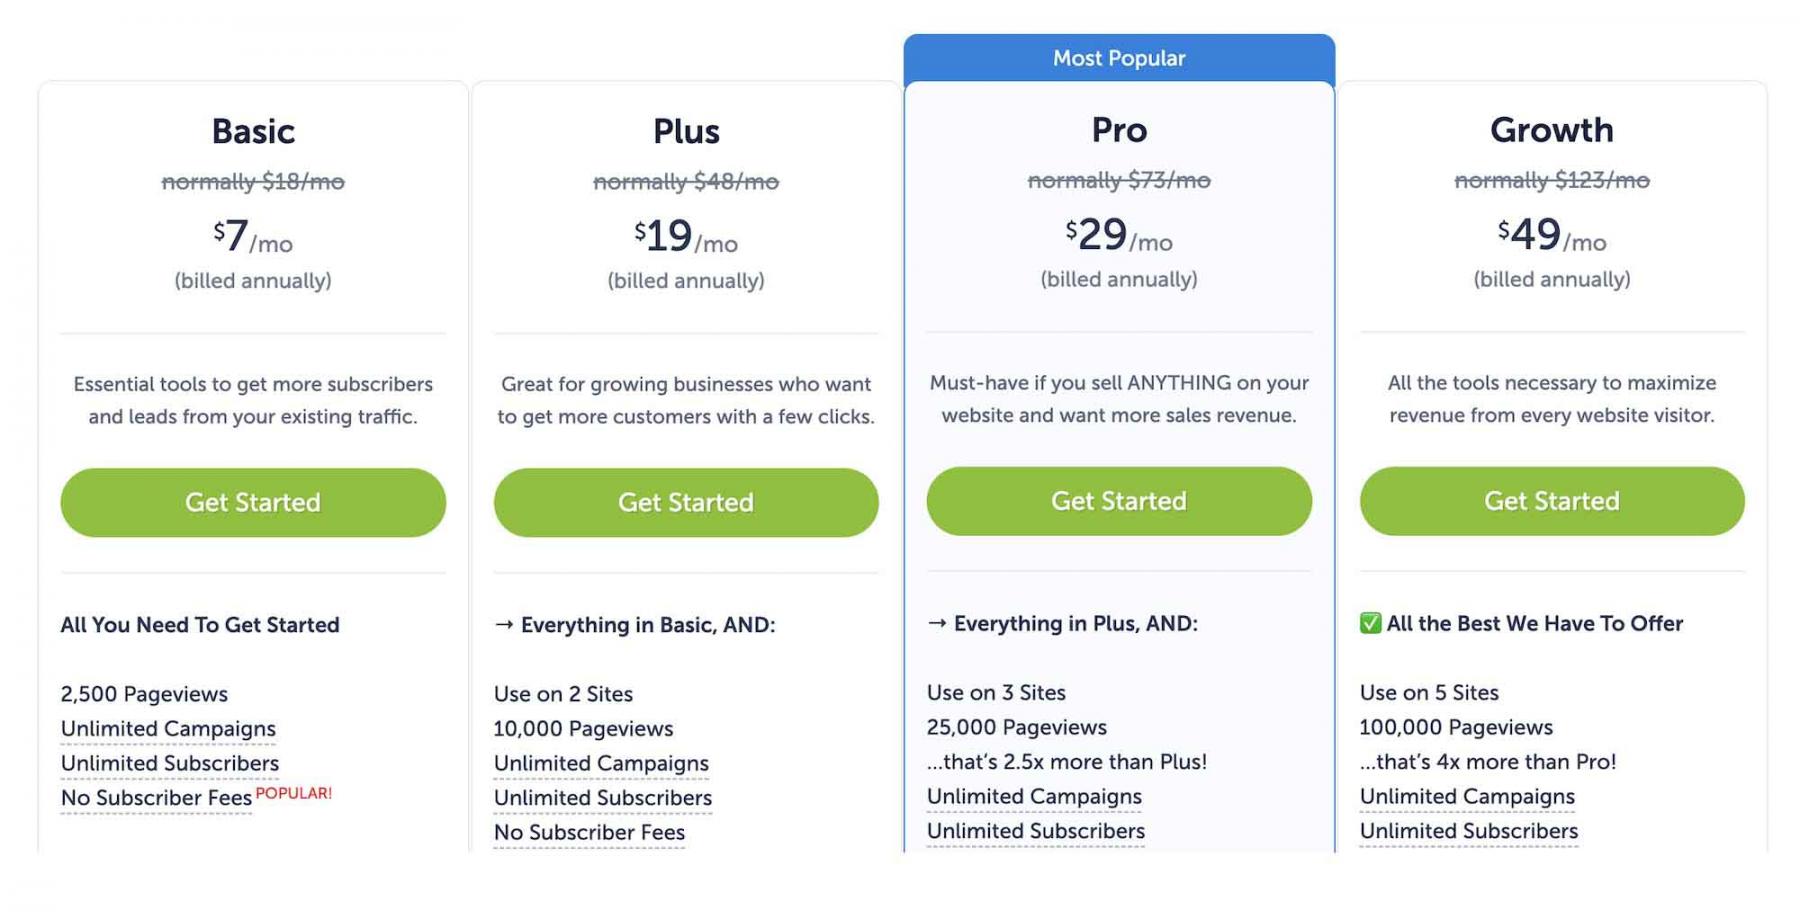
Task: Click the arrow before "Everything in Plus, AND:"
Action: coord(937,624)
